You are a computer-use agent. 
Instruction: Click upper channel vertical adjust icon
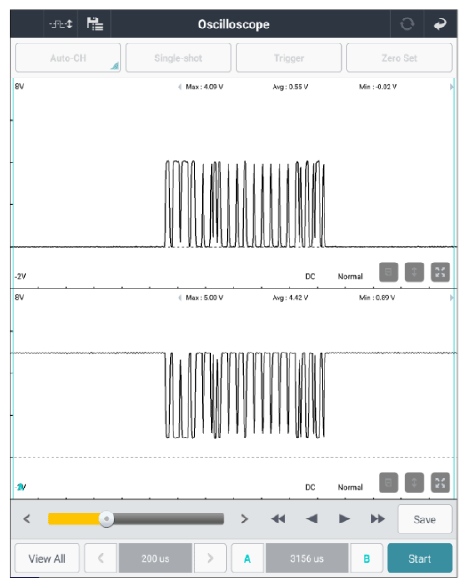414,272
